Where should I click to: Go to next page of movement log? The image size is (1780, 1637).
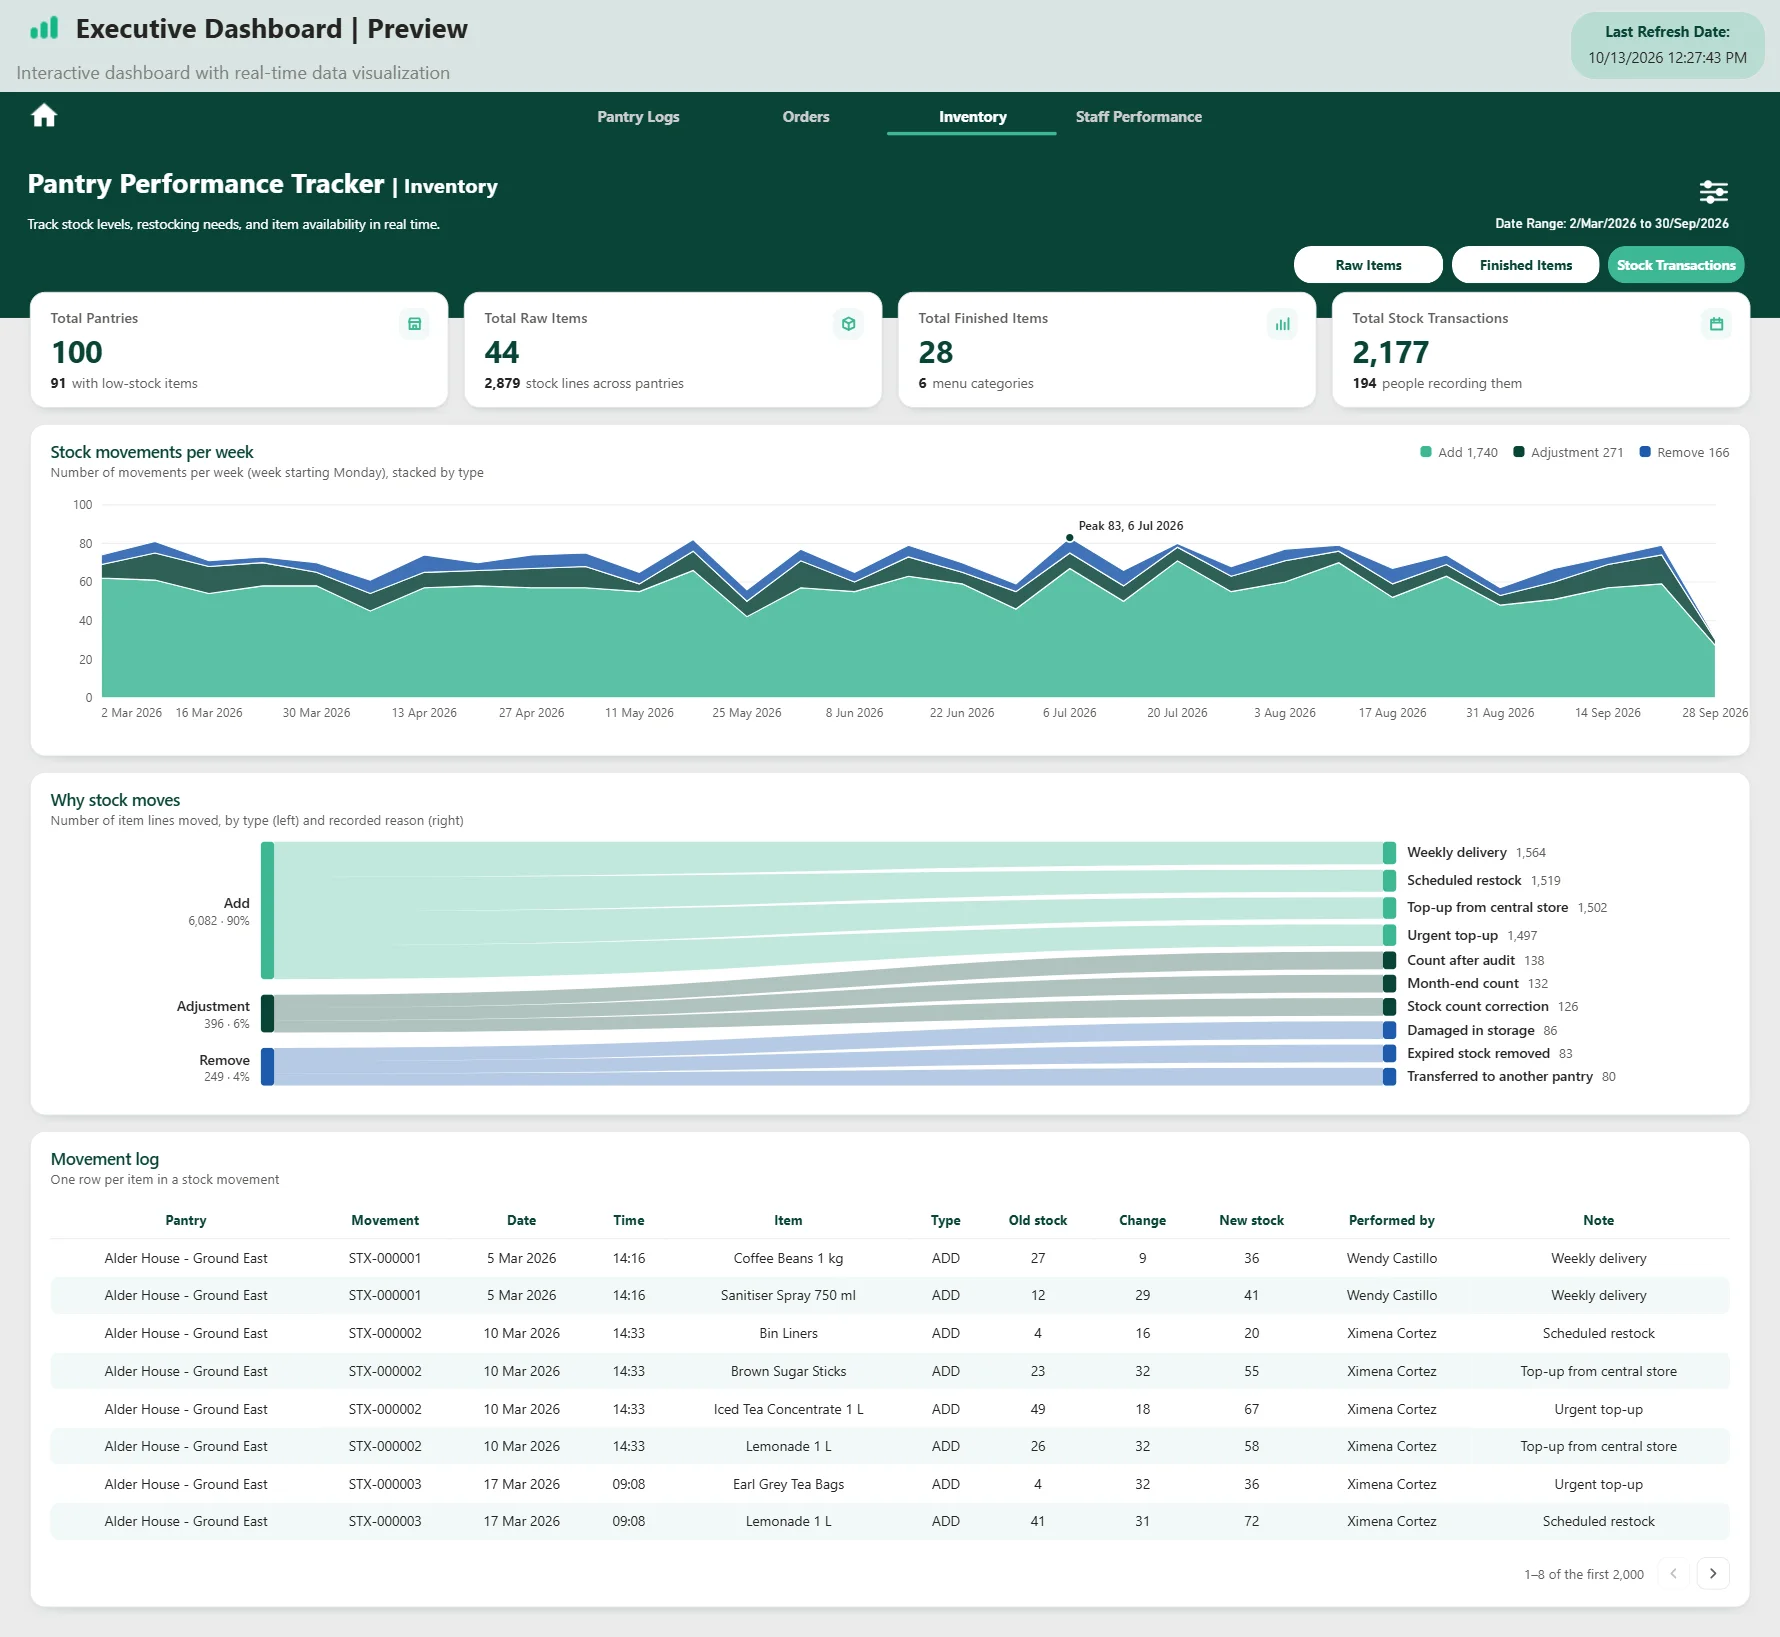(1713, 1573)
